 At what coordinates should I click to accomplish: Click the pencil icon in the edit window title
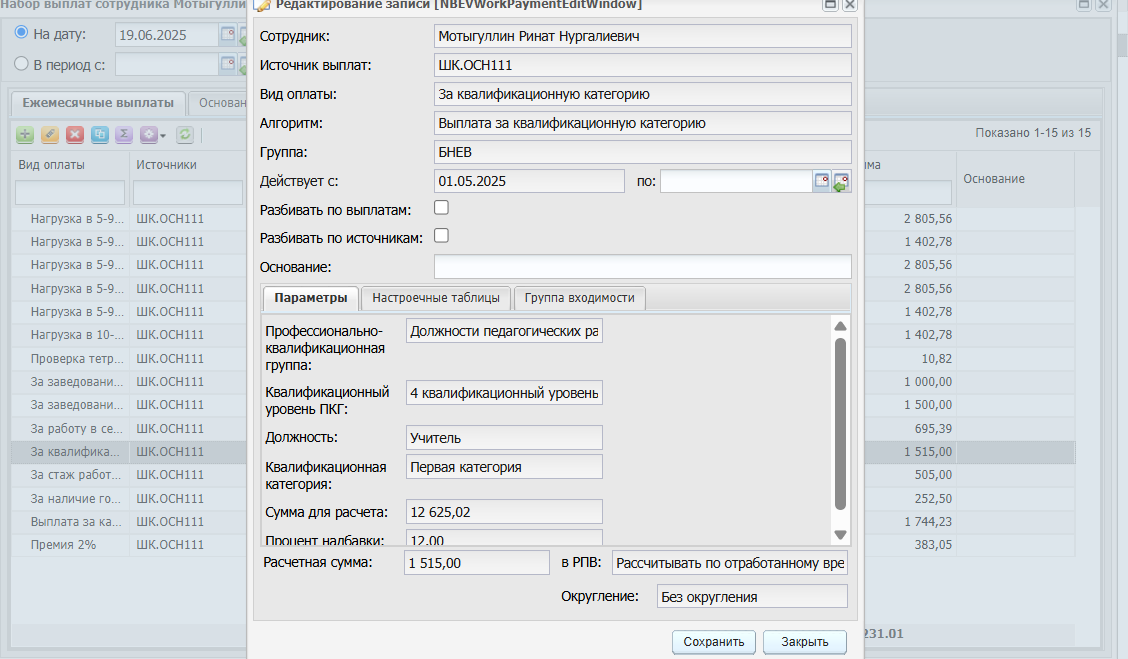(x=263, y=5)
